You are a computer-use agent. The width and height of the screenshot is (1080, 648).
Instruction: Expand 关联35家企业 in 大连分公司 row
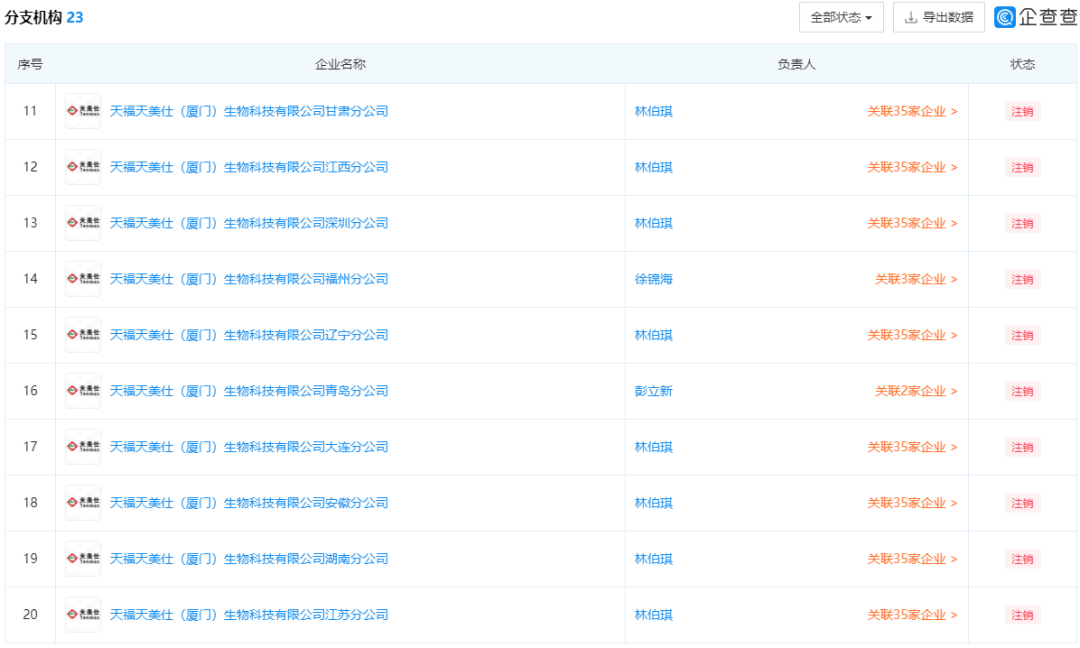(912, 446)
